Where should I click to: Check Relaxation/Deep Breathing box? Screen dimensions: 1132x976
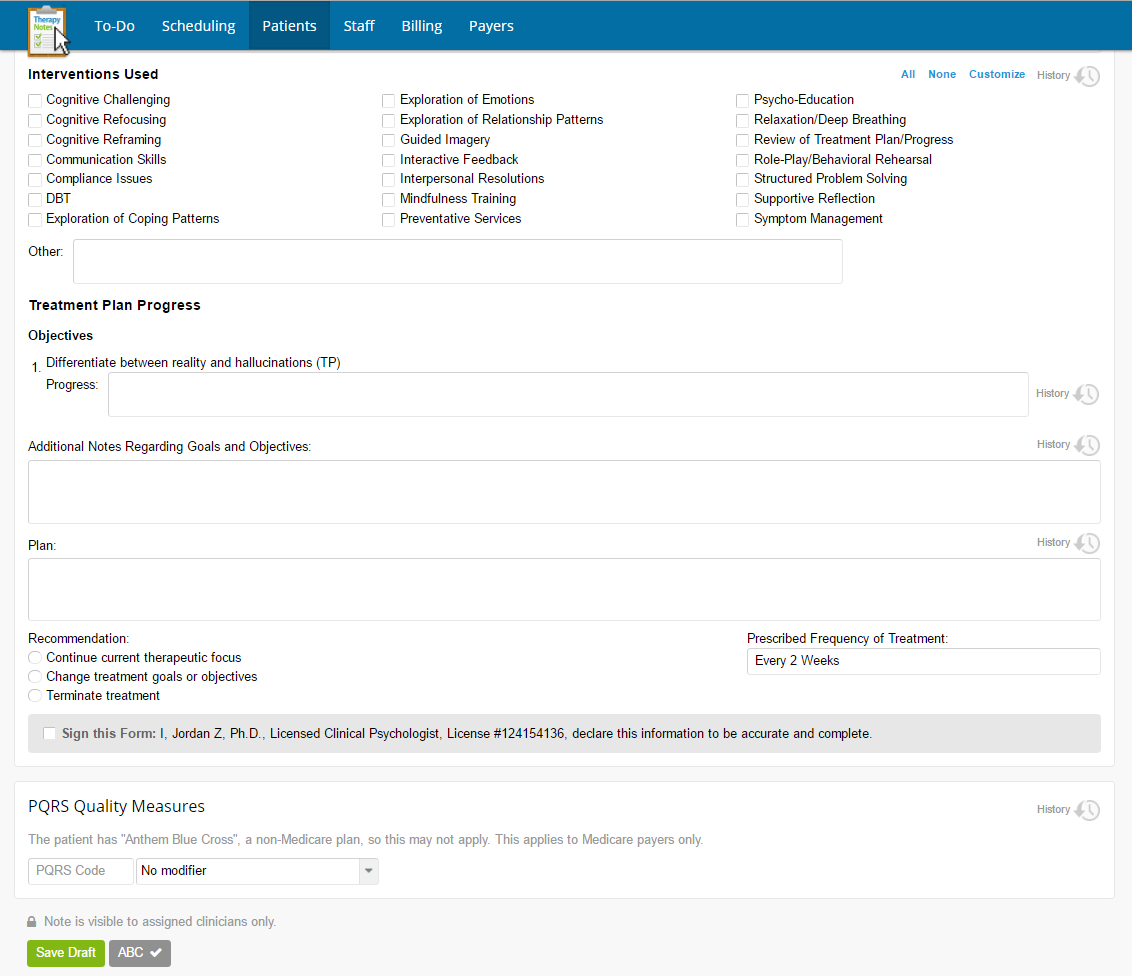[x=742, y=121]
